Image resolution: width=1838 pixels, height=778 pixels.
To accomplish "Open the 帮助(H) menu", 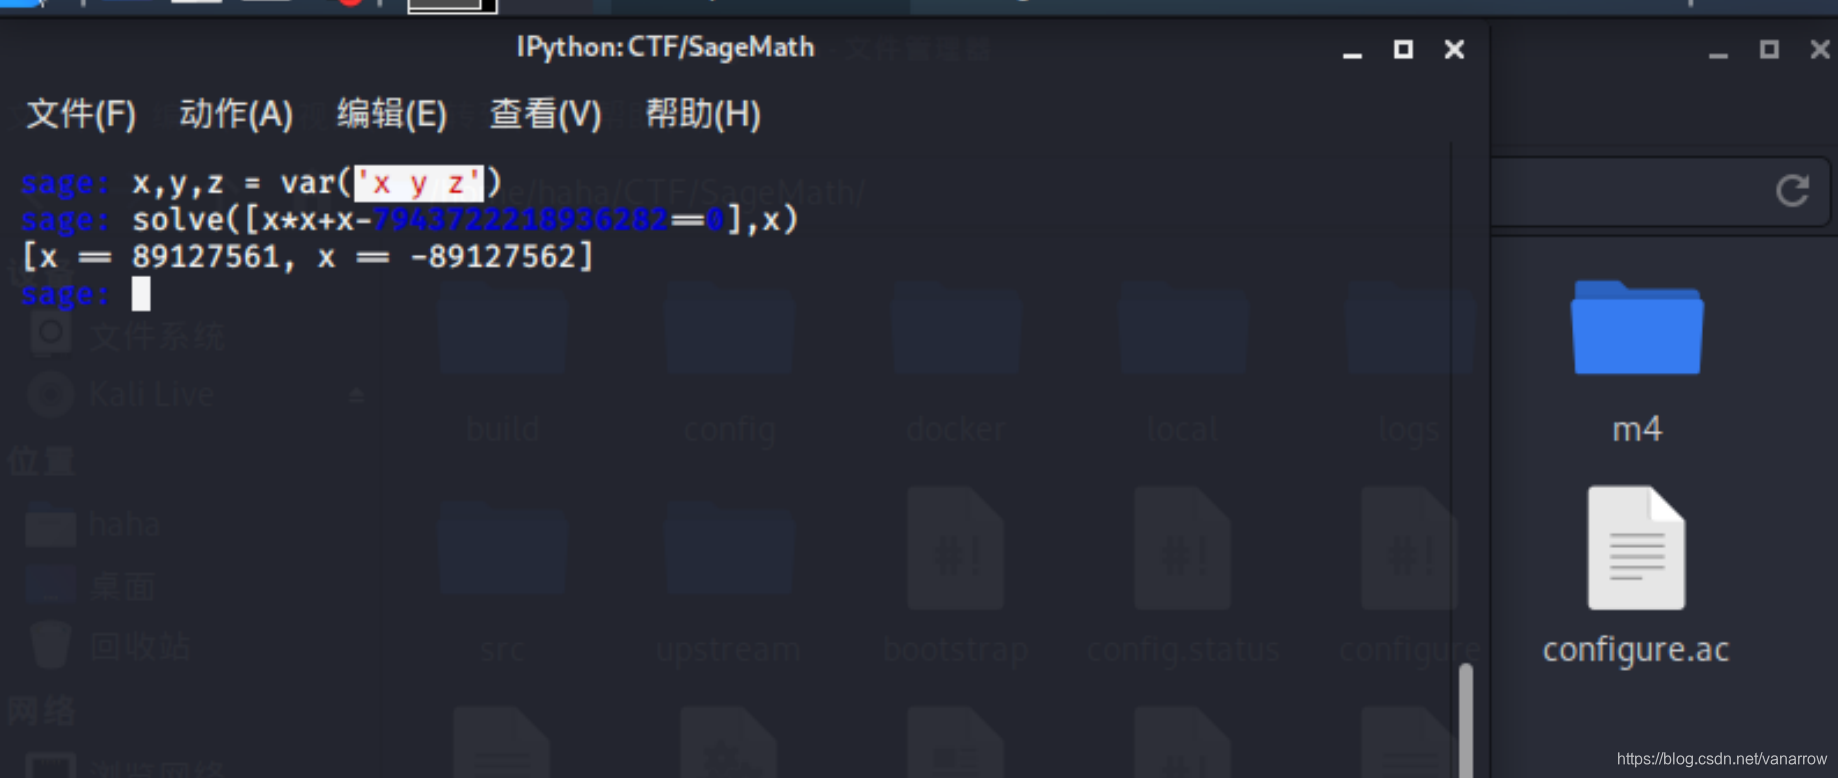I will click(x=703, y=114).
